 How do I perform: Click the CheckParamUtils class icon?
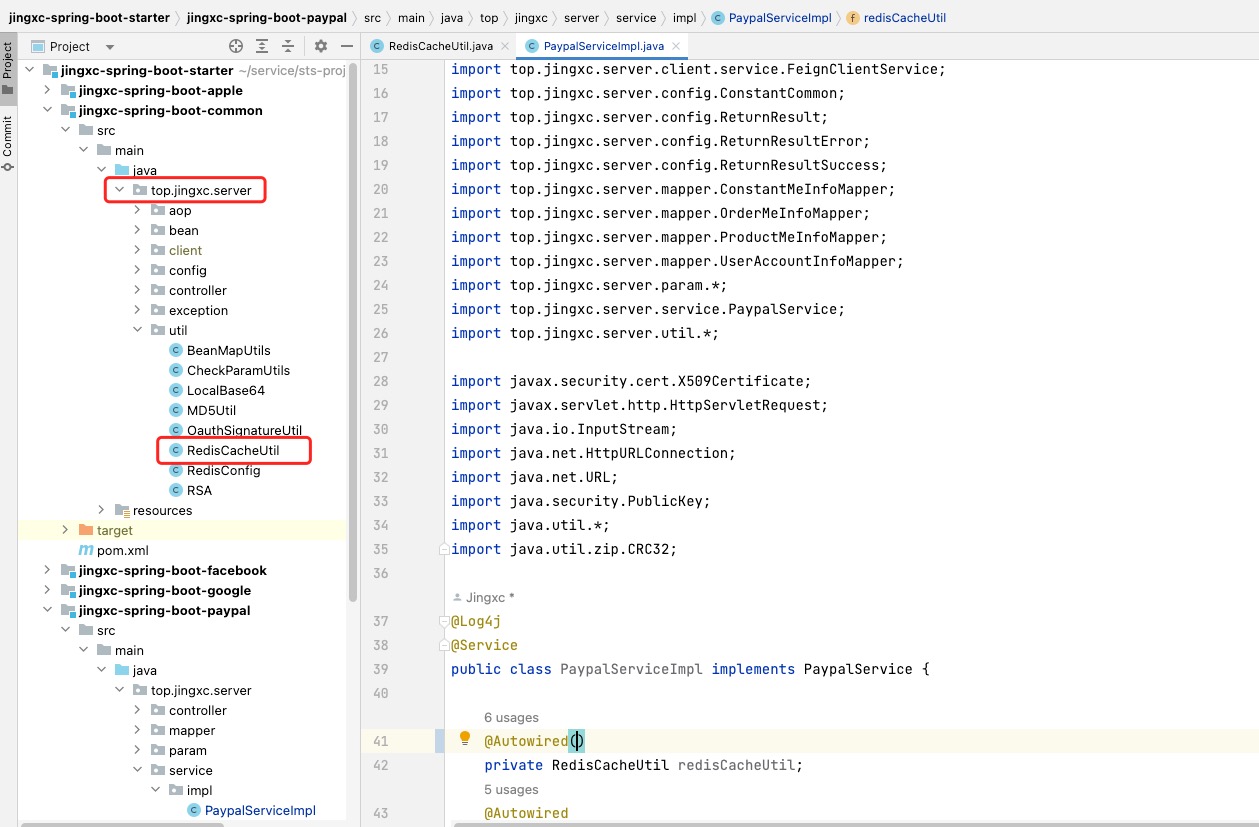pyautogui.click(x=176, y=370)
